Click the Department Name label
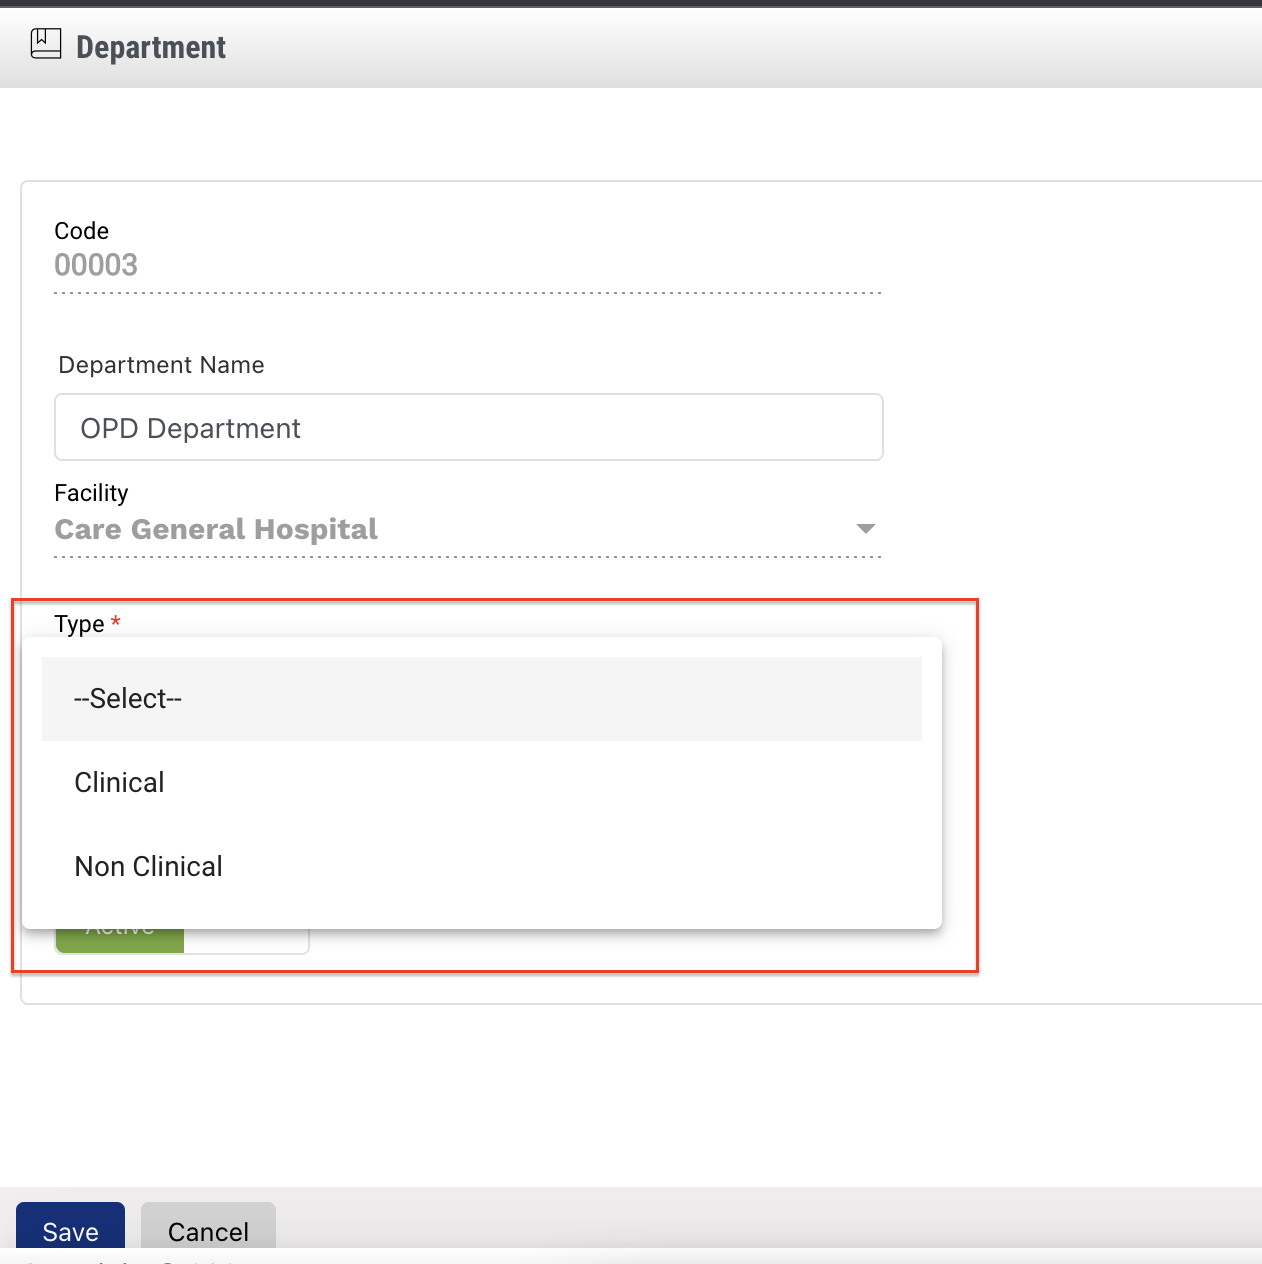This screenshot has height=1264, width=1262. (161, 365)
